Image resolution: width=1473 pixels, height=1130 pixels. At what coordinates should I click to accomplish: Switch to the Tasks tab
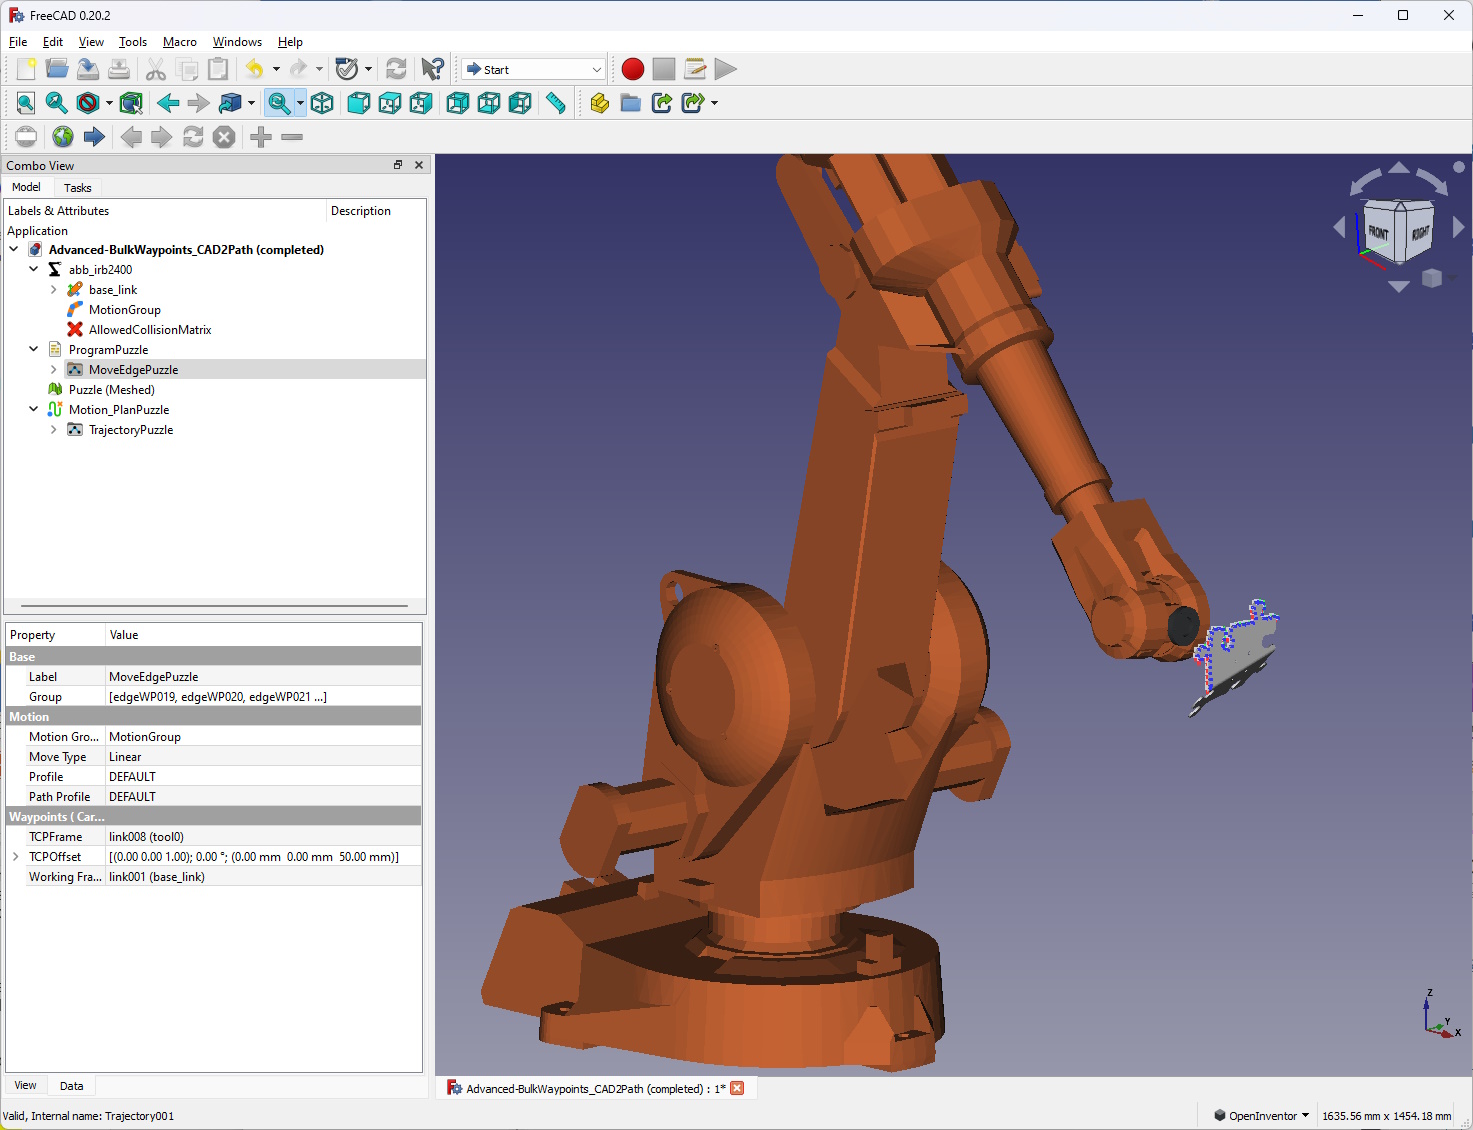[77, 188]
